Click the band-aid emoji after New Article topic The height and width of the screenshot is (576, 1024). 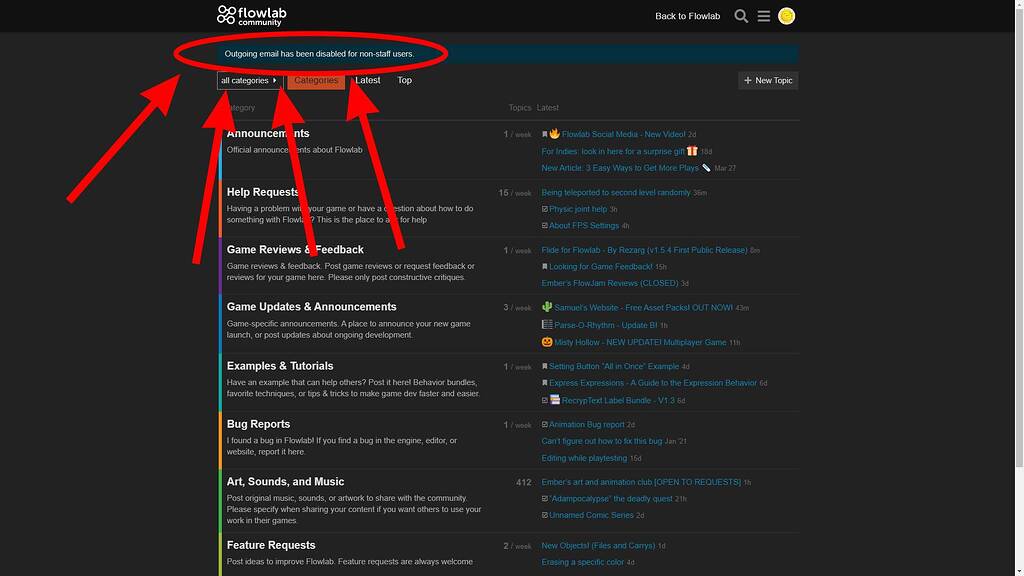click(706, 168)
